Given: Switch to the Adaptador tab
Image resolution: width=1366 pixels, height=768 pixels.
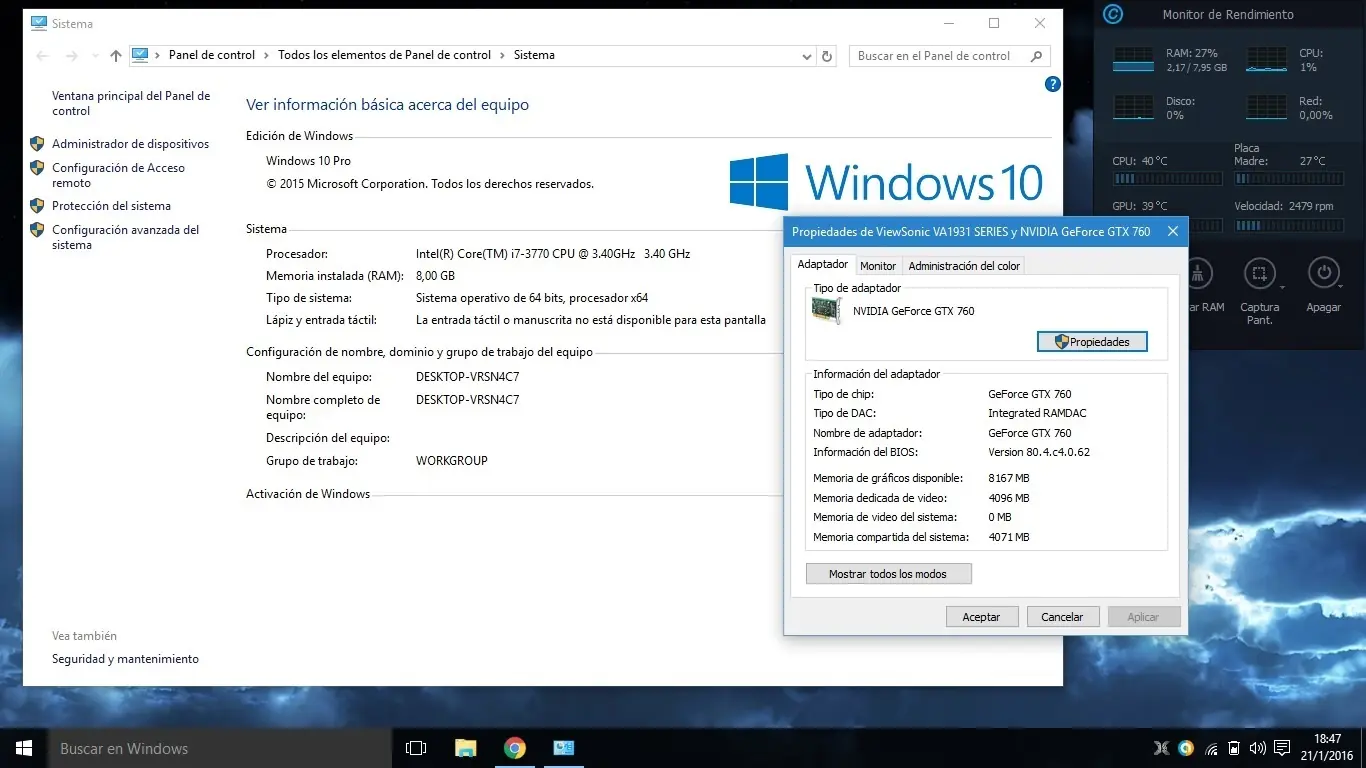Looking at the screenshot, I should point(823,265).
